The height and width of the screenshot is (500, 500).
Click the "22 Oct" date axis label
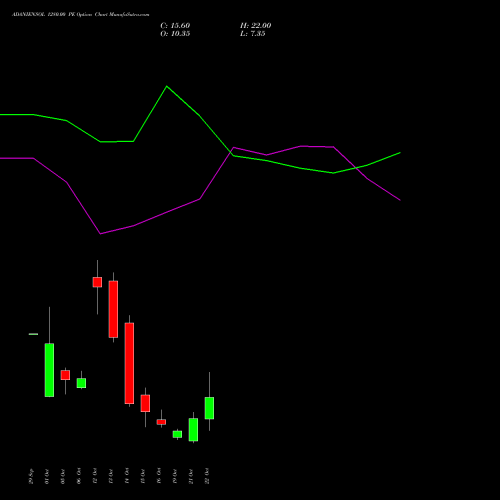[x=207, y=476]
